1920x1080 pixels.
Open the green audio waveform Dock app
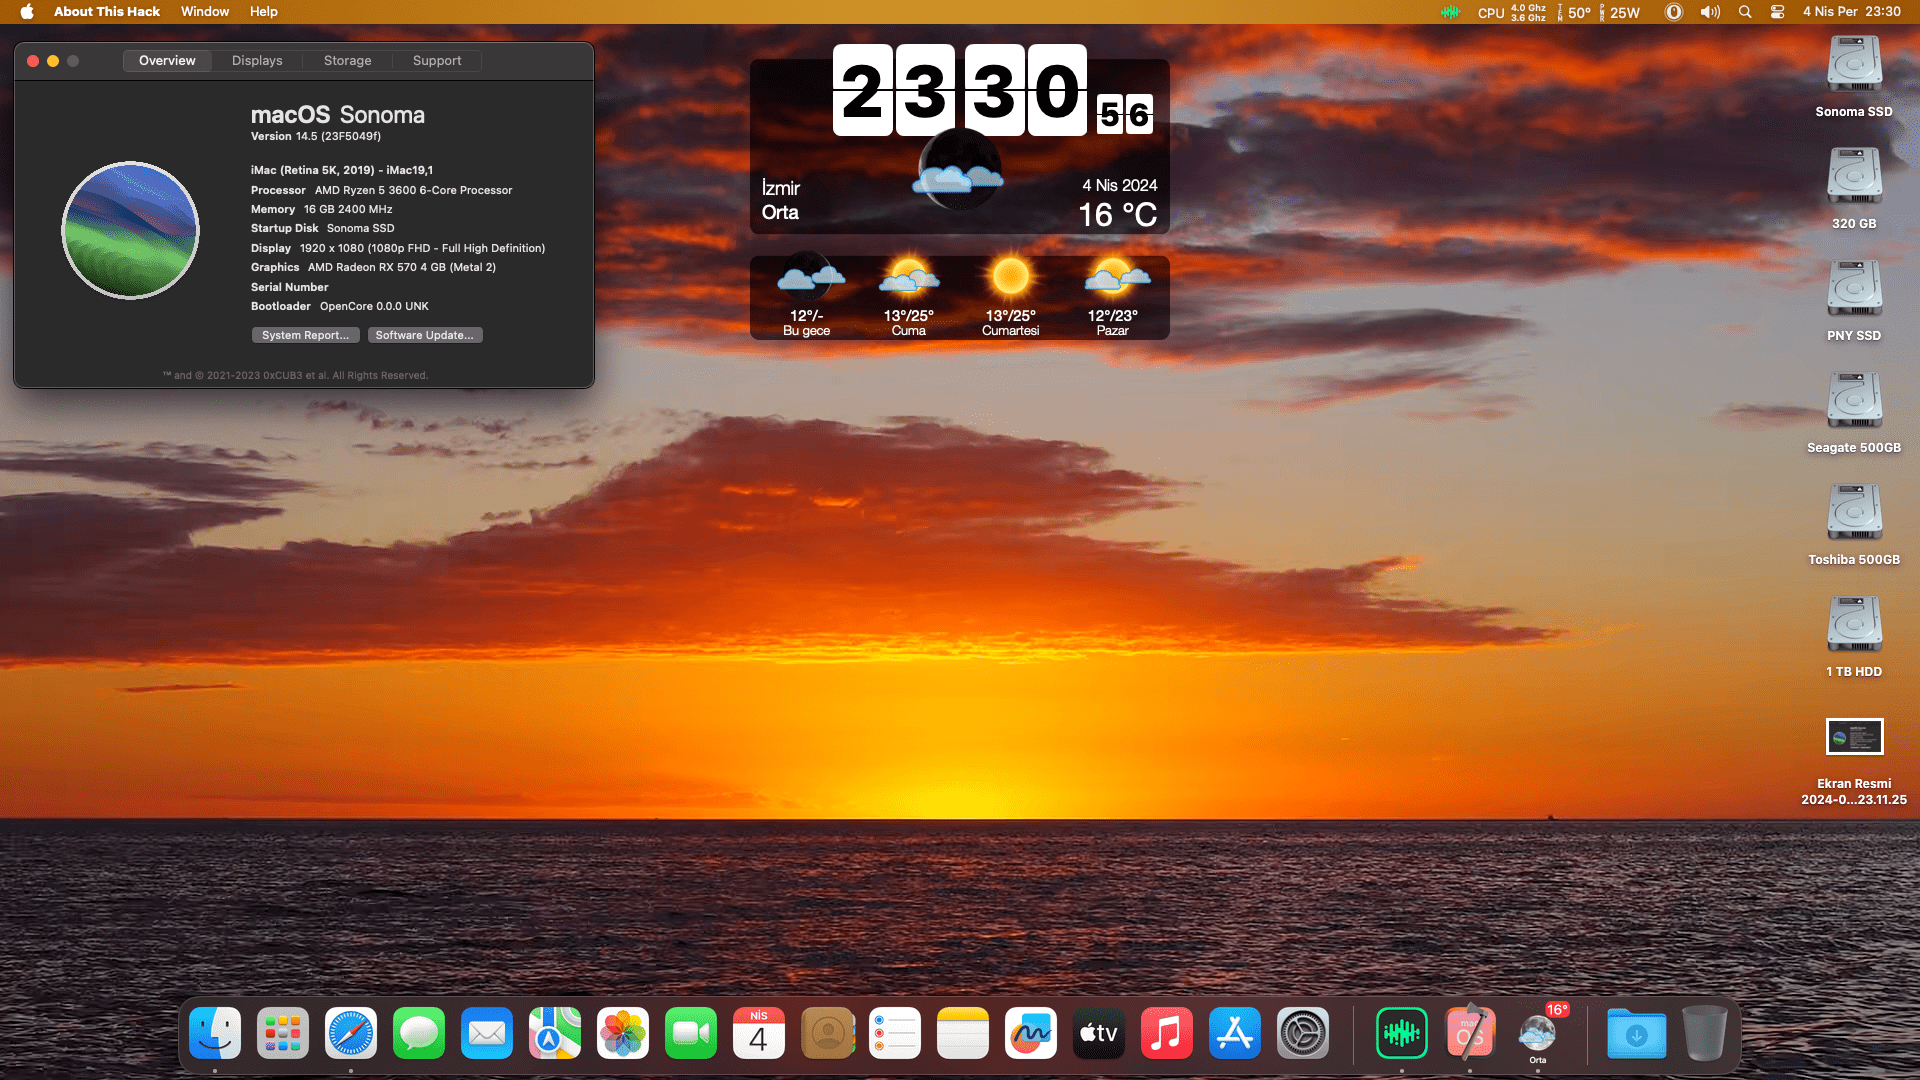[x=1401, y=1033]
